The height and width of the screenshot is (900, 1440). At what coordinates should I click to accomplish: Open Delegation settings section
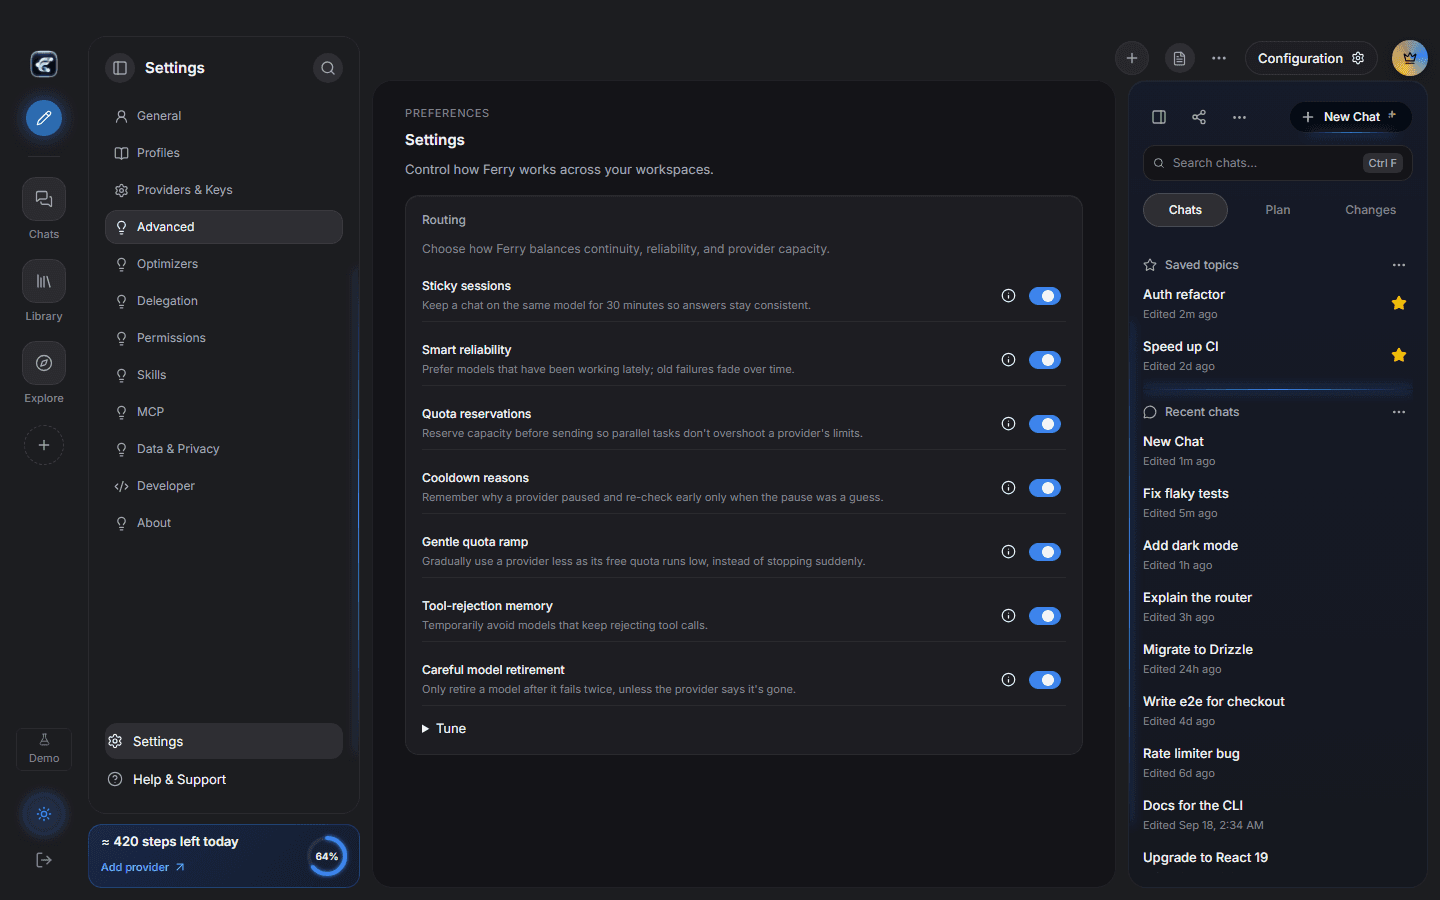224,301
